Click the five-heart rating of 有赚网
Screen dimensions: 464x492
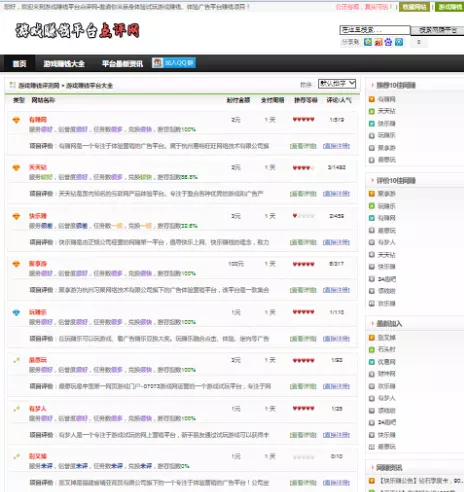pyautogui.click(x=303, y=120)
